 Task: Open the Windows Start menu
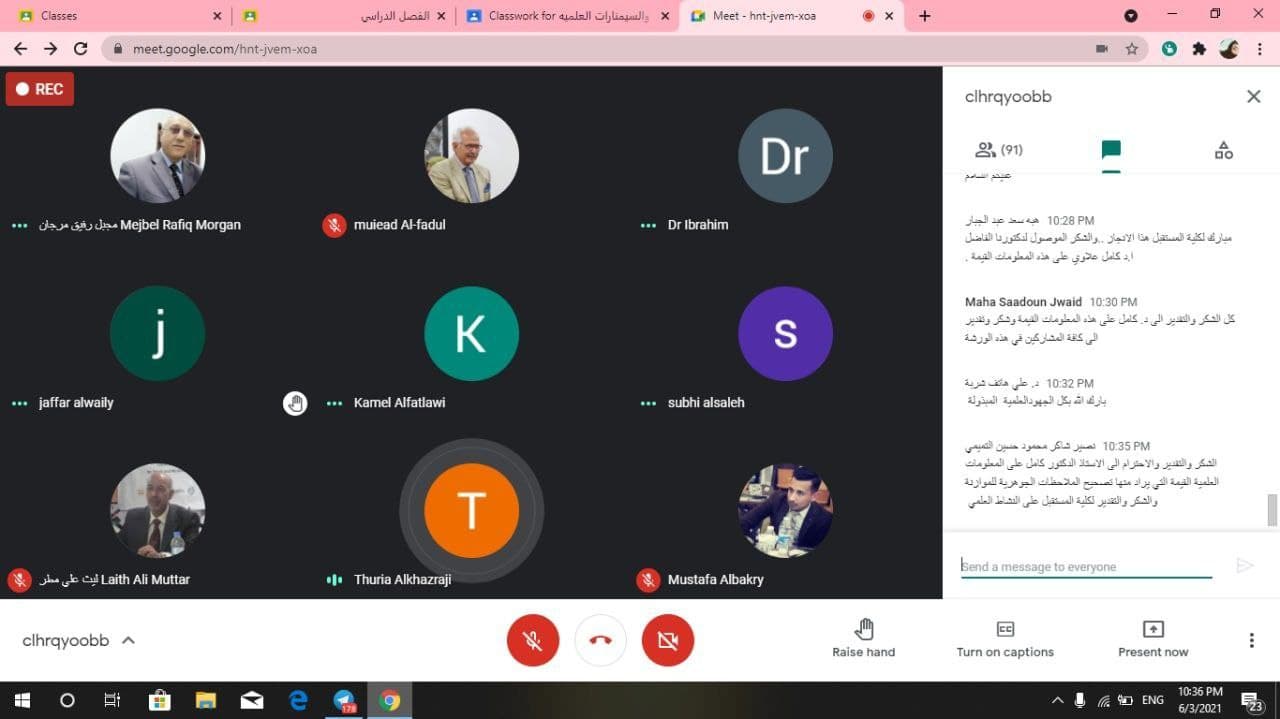[21, 700]
